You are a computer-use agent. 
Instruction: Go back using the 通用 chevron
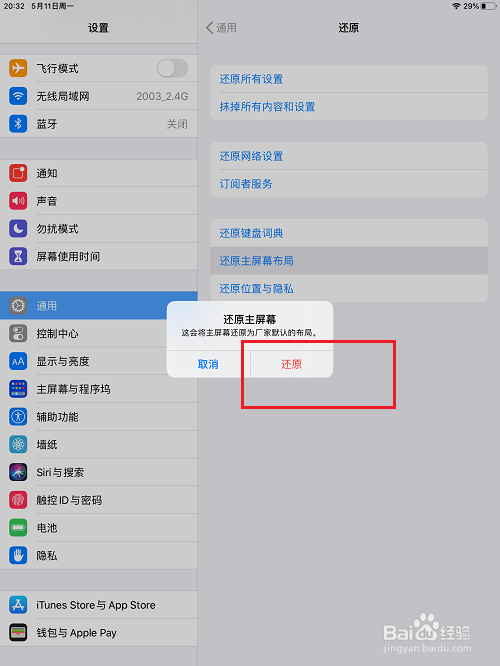(221, 28)
